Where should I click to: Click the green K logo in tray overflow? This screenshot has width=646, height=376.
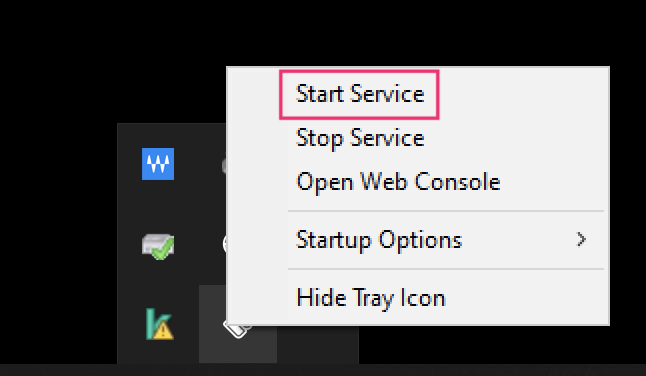click(x=159, y=324)
